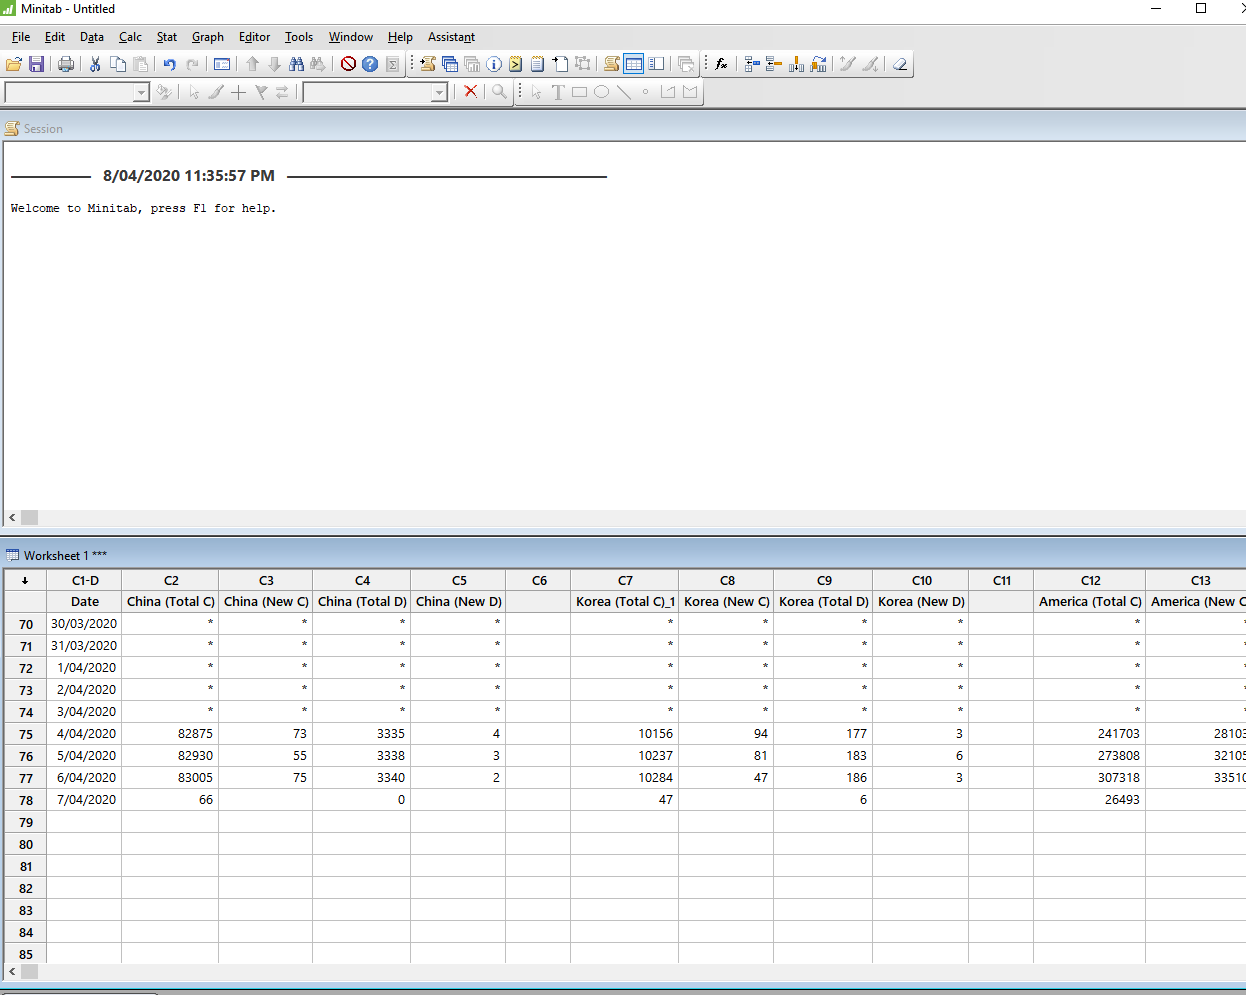1246x995 pixels.
Task: Print the window via the printer icon
Action: coord(66,64)
